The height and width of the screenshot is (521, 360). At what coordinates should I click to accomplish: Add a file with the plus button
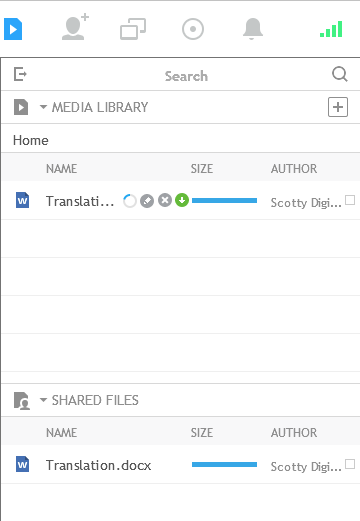[x=338, y=107]
